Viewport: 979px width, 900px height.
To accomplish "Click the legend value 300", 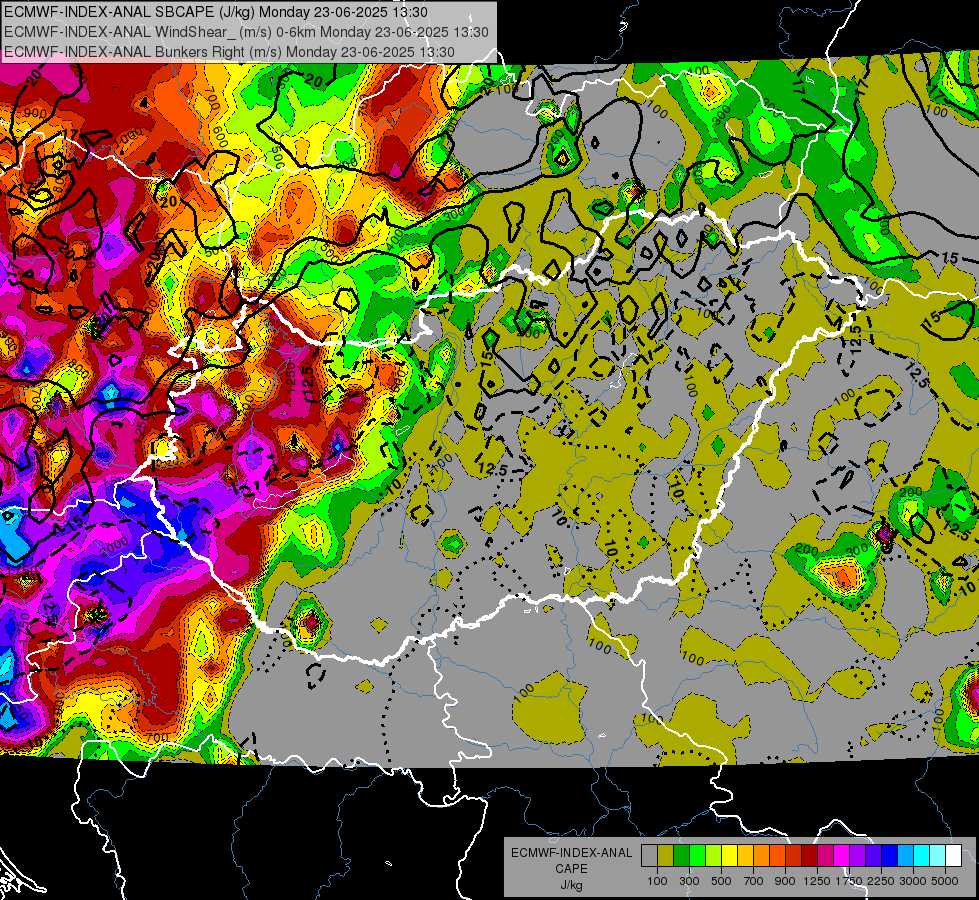I will click(689, 881).
